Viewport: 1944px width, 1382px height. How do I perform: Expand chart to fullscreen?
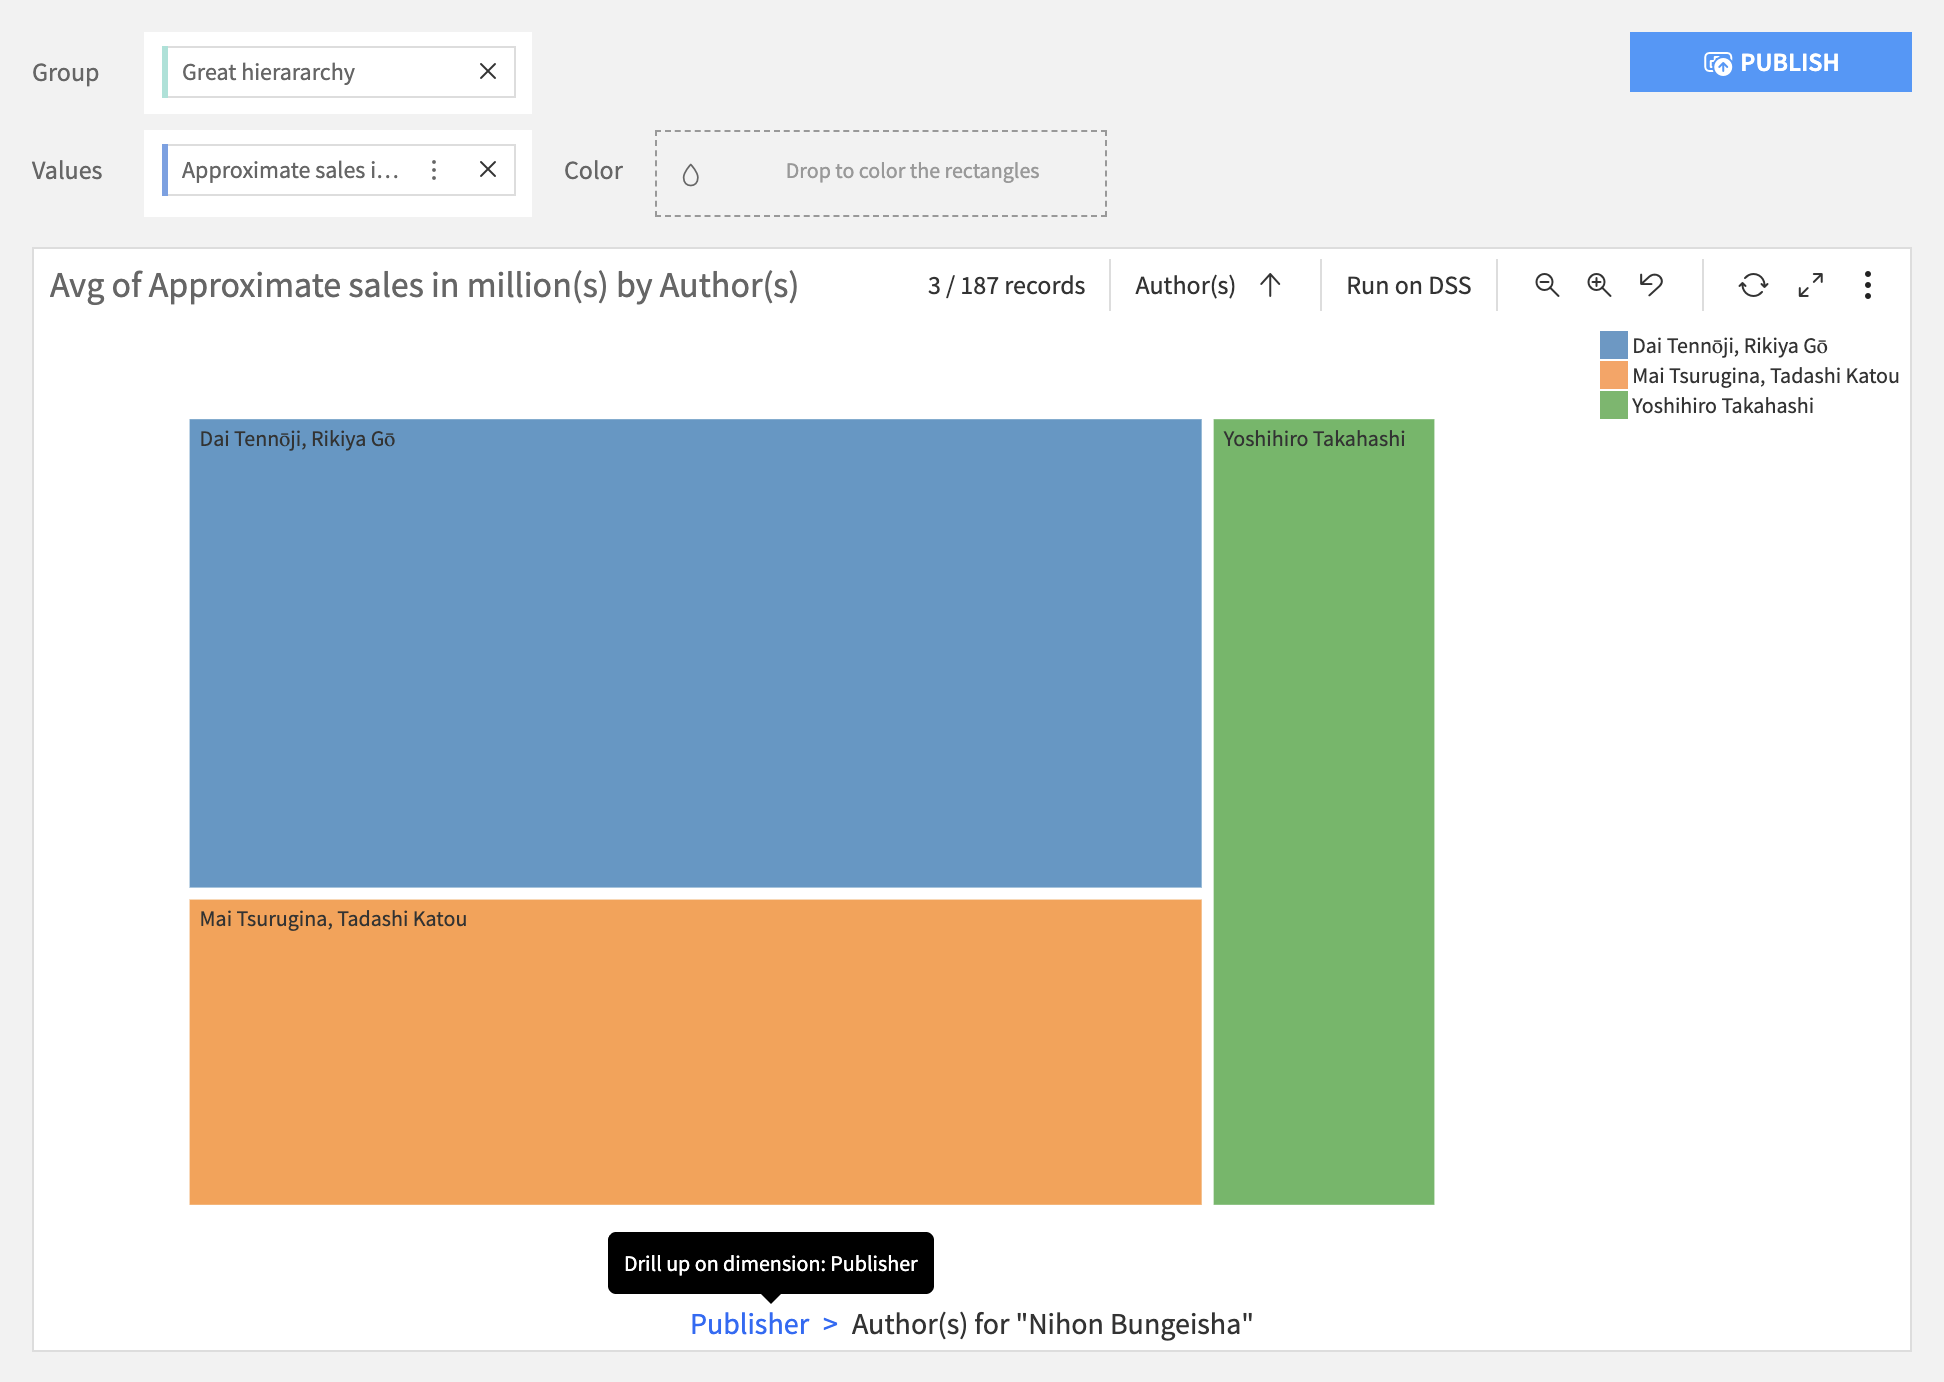[1810, 285]
